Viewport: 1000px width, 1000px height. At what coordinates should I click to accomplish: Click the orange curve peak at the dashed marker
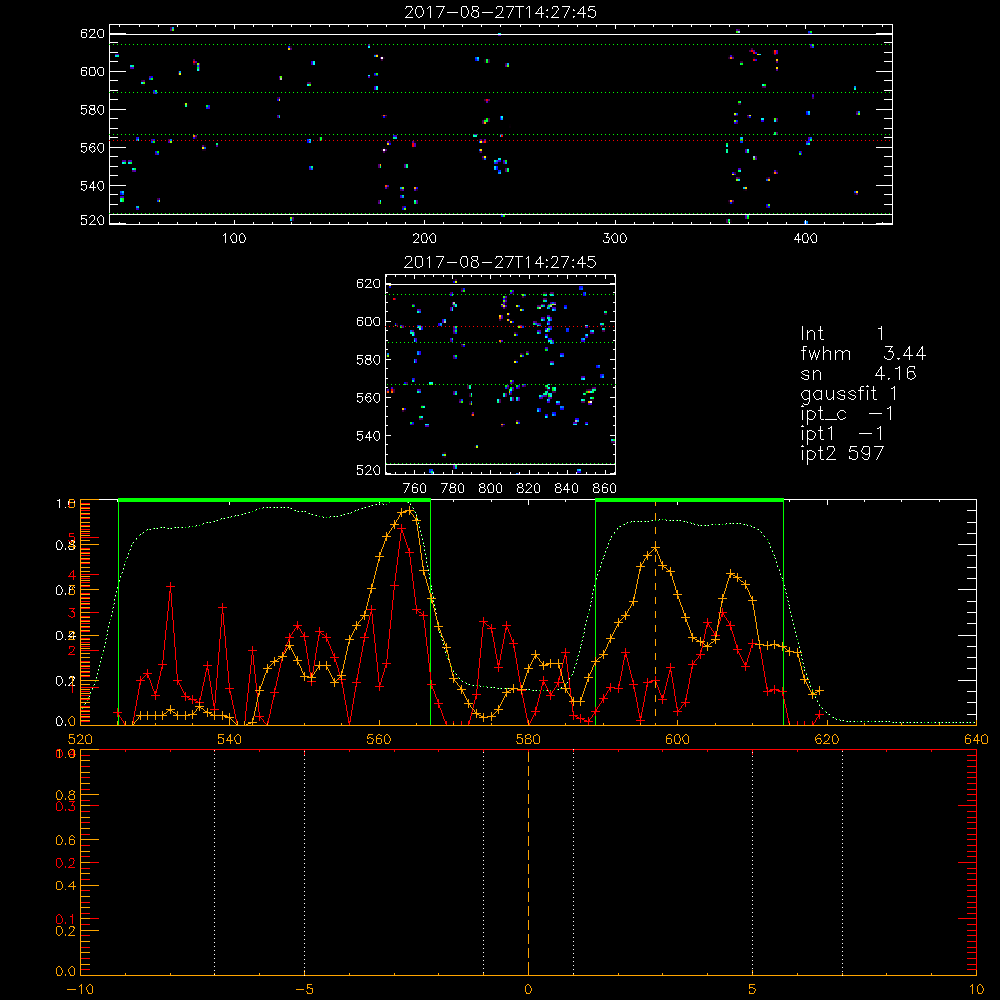pyautogui.click(x=655, y=547)
